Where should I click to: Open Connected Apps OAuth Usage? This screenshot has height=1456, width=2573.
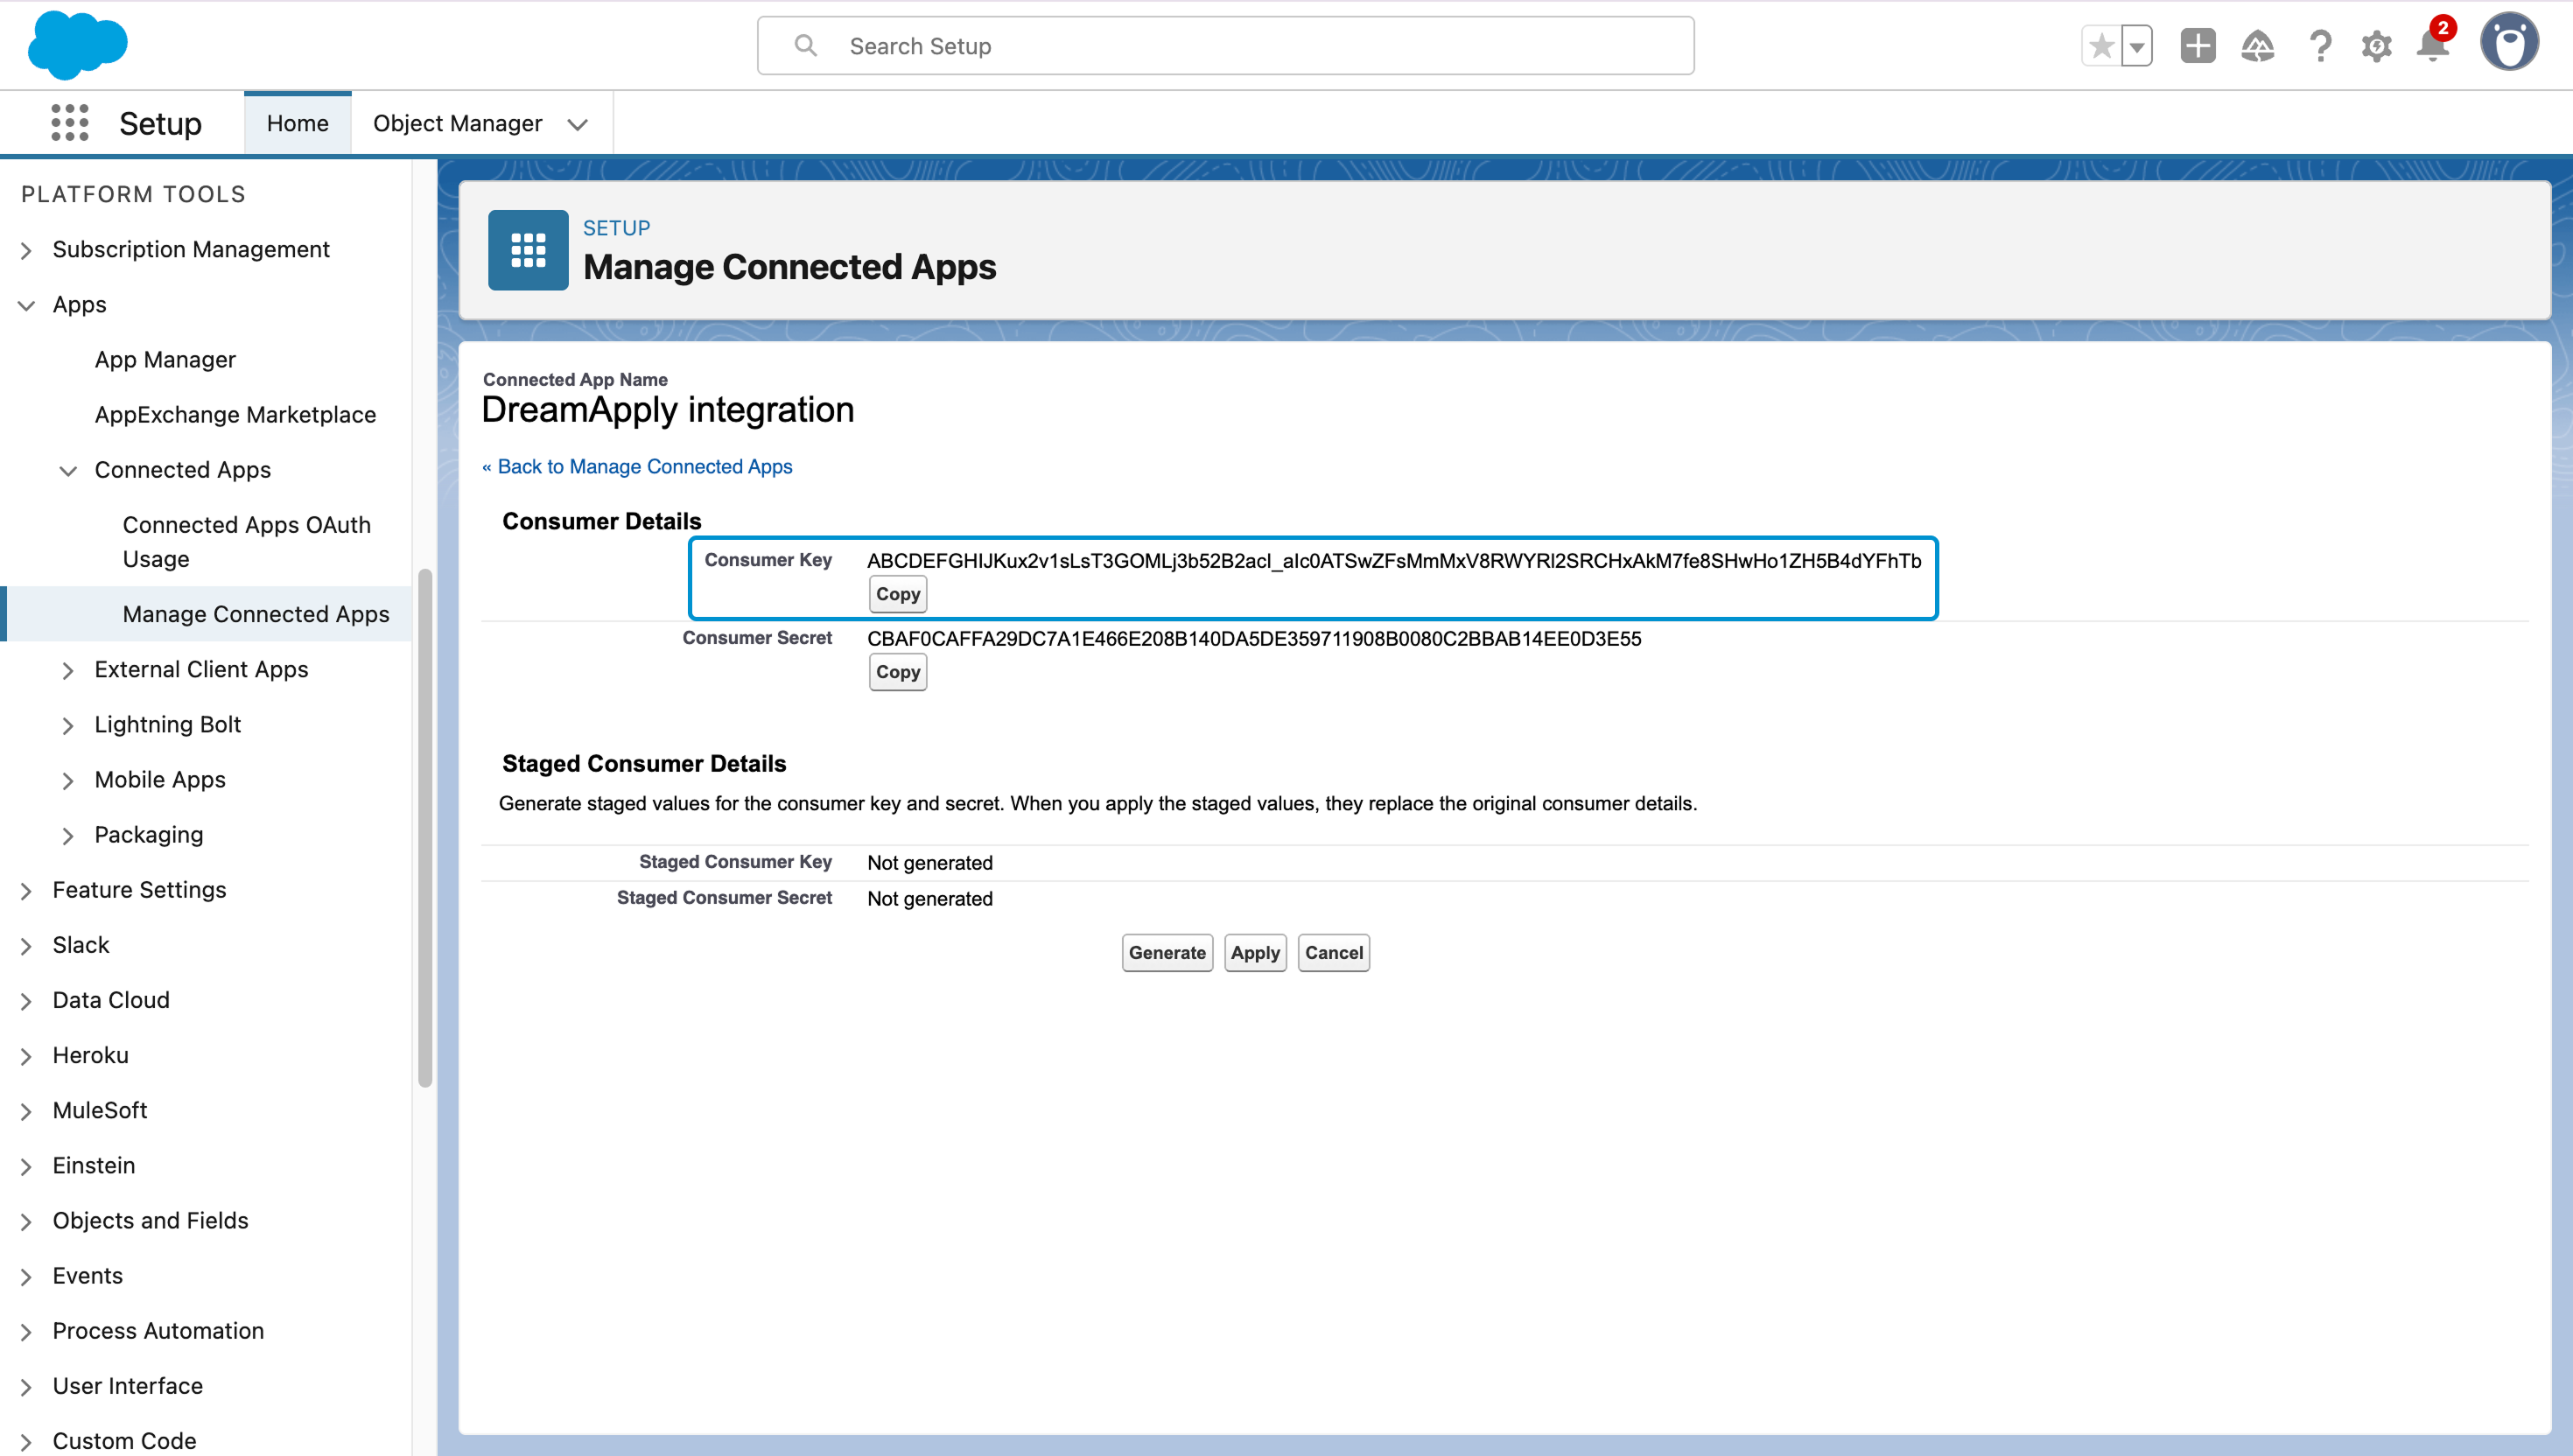pyautogui.click(x=246, y=541)
